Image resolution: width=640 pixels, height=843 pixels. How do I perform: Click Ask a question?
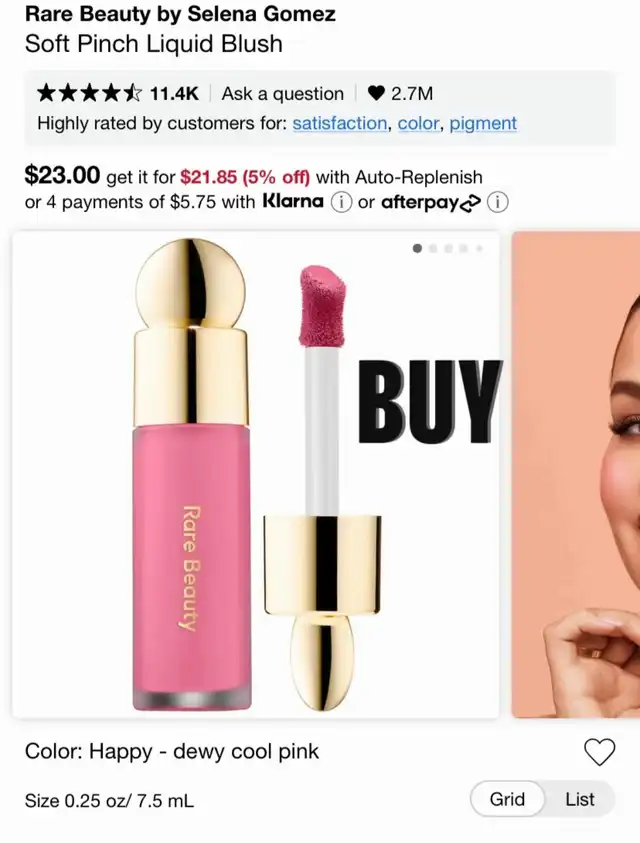click(283, 94)
